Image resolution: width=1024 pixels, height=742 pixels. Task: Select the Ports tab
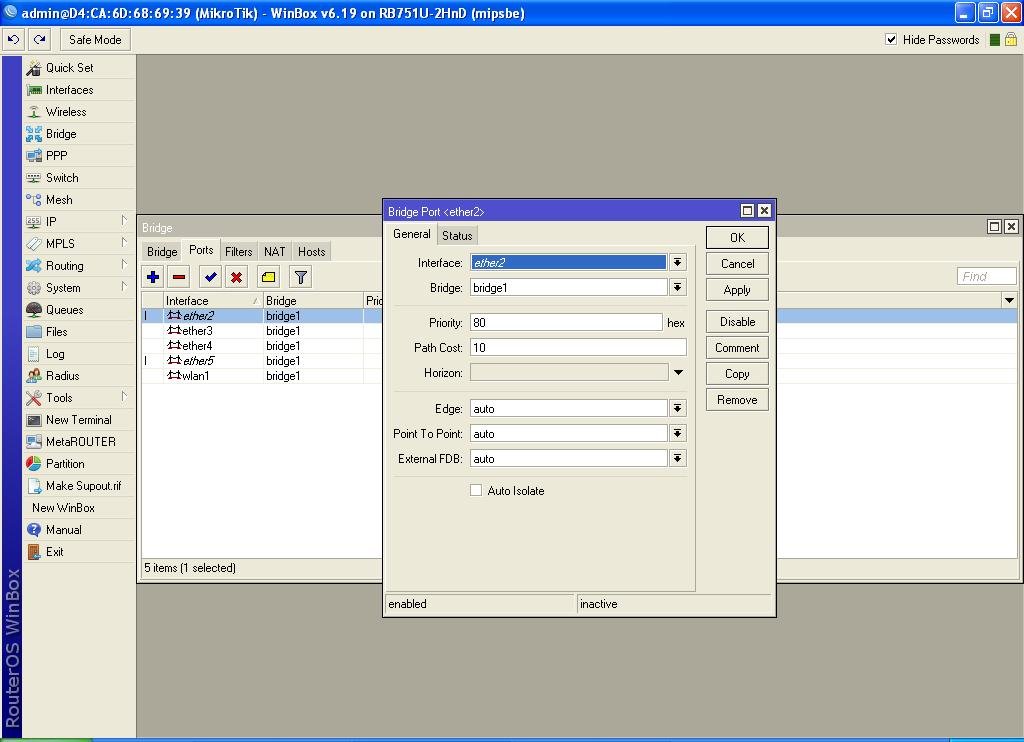tap(201, 250)
